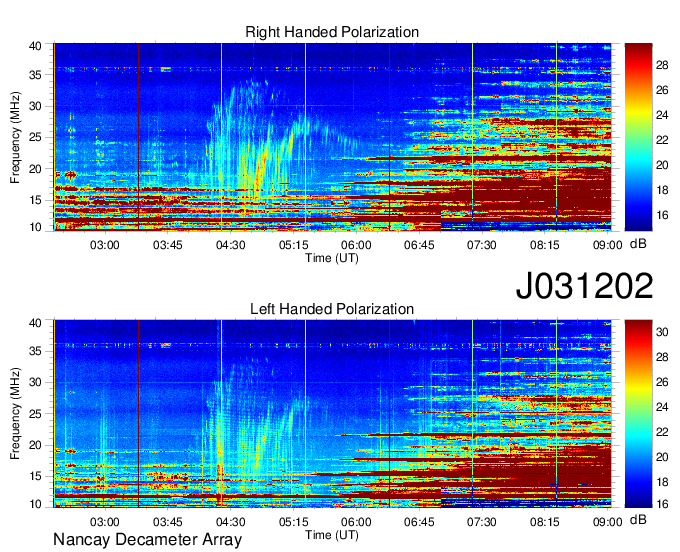Click the 28 value on the top colorbar
This screenshot has width=680, height=552.
tap(662, 65)
